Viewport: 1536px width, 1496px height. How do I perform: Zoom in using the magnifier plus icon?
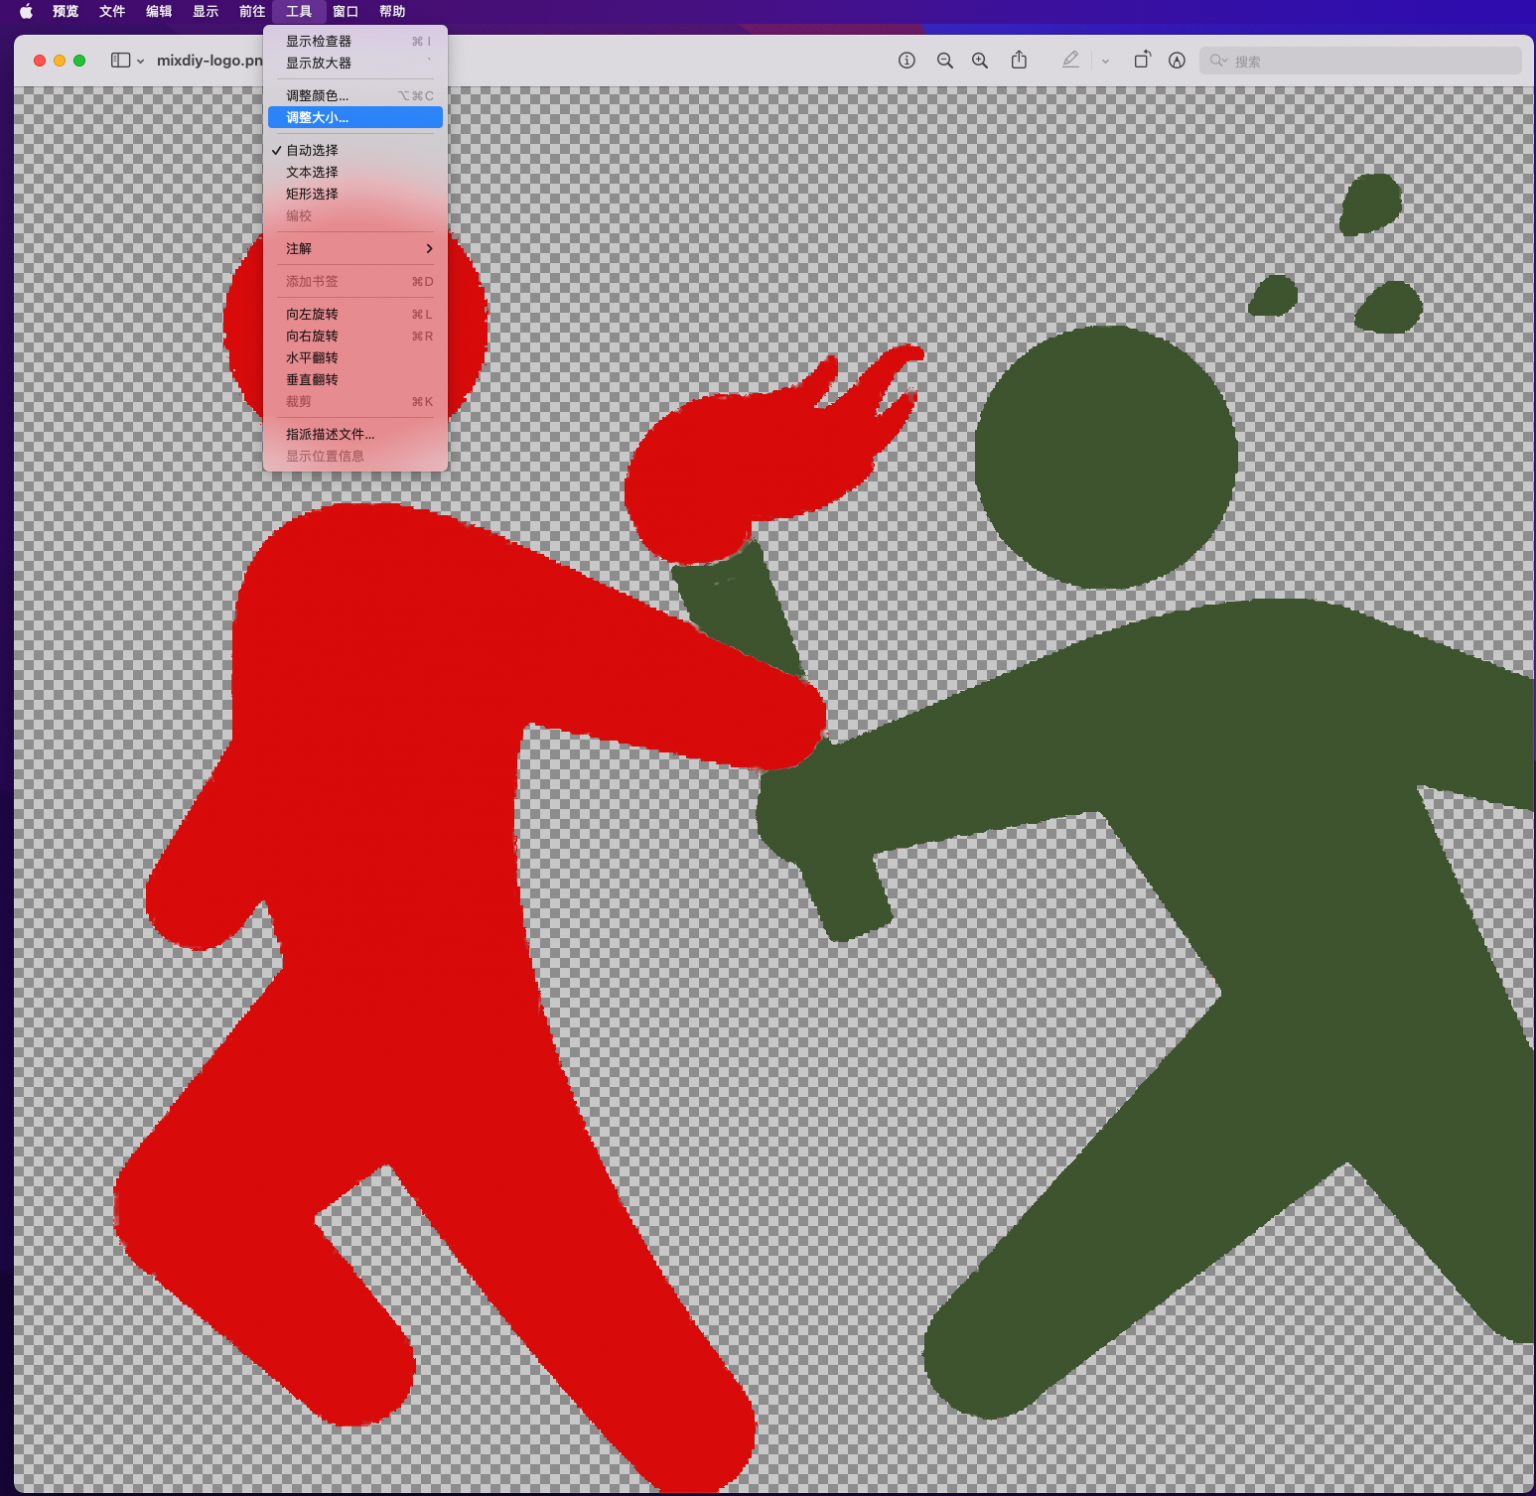click(x=980, y=60)
